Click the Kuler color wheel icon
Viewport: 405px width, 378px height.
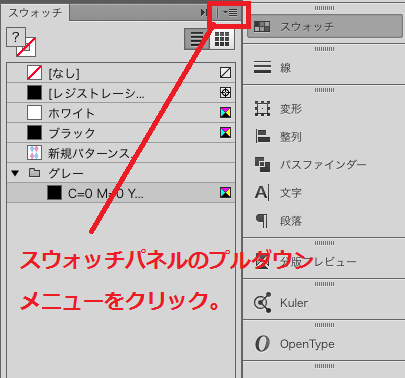(262, 302)
